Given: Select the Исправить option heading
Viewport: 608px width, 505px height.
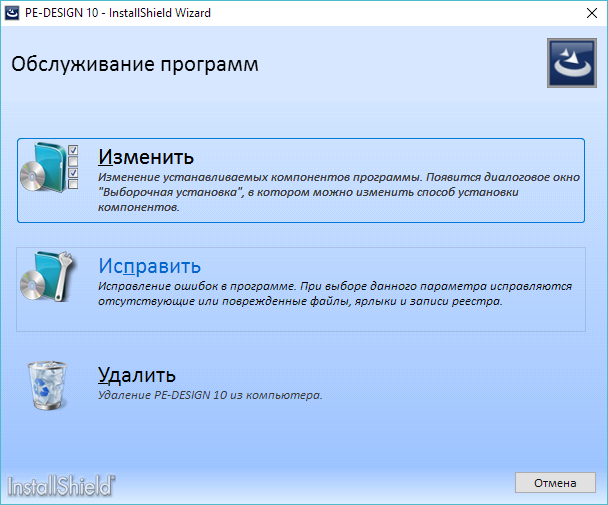Looking at the screenshot, I should [149, 266].
